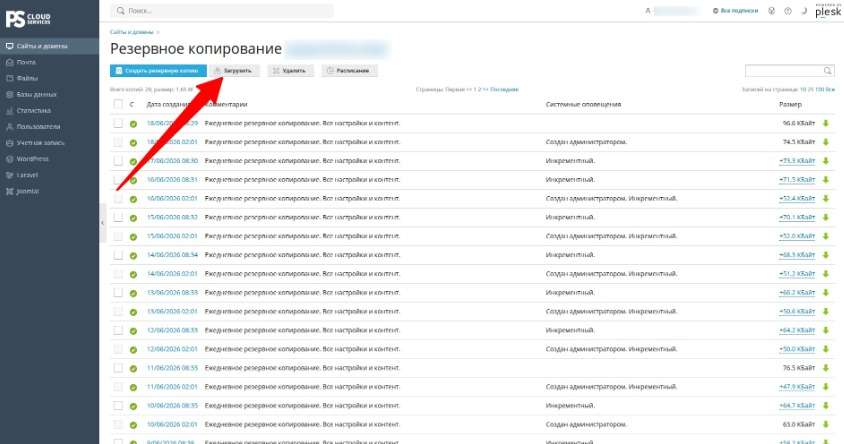844x444 pixels.
Task: Open the user account menu at top
Action: [673, 11]
